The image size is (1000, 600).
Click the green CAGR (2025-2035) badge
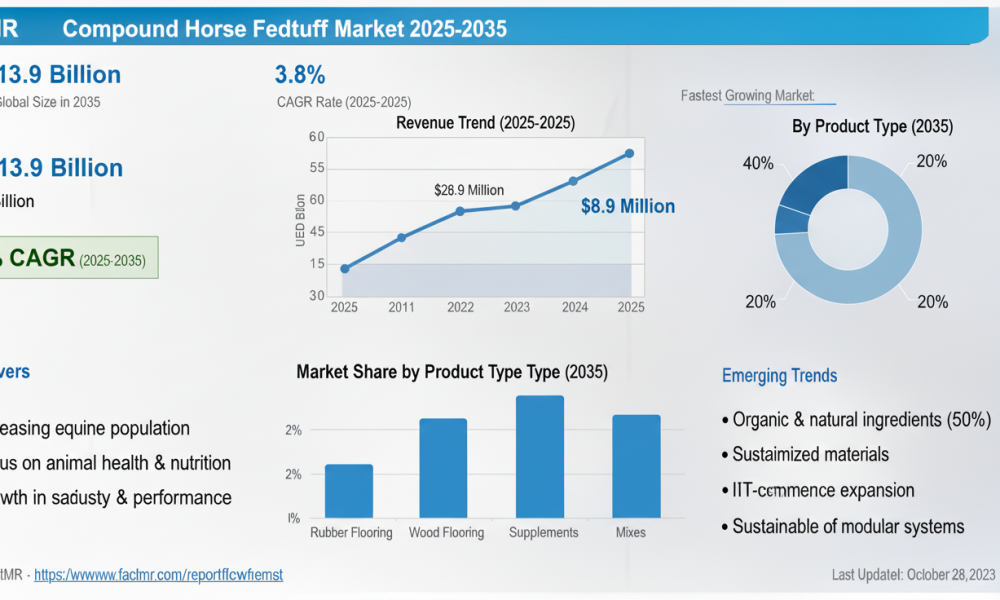(x=78, y=258)
